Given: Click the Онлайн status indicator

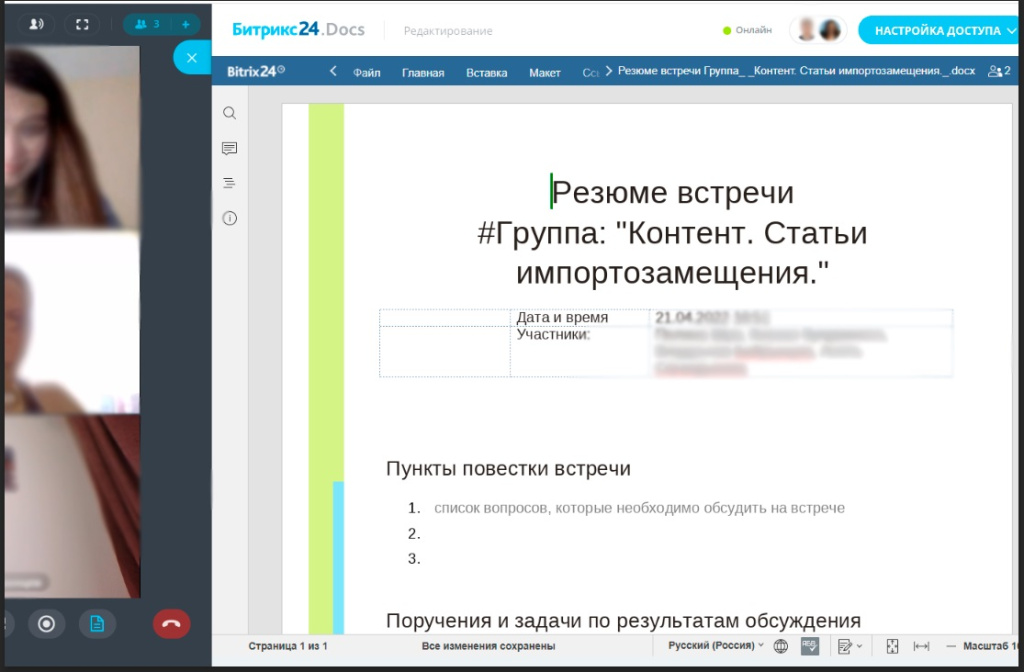Looking at the screenshot, I should 747,30.
